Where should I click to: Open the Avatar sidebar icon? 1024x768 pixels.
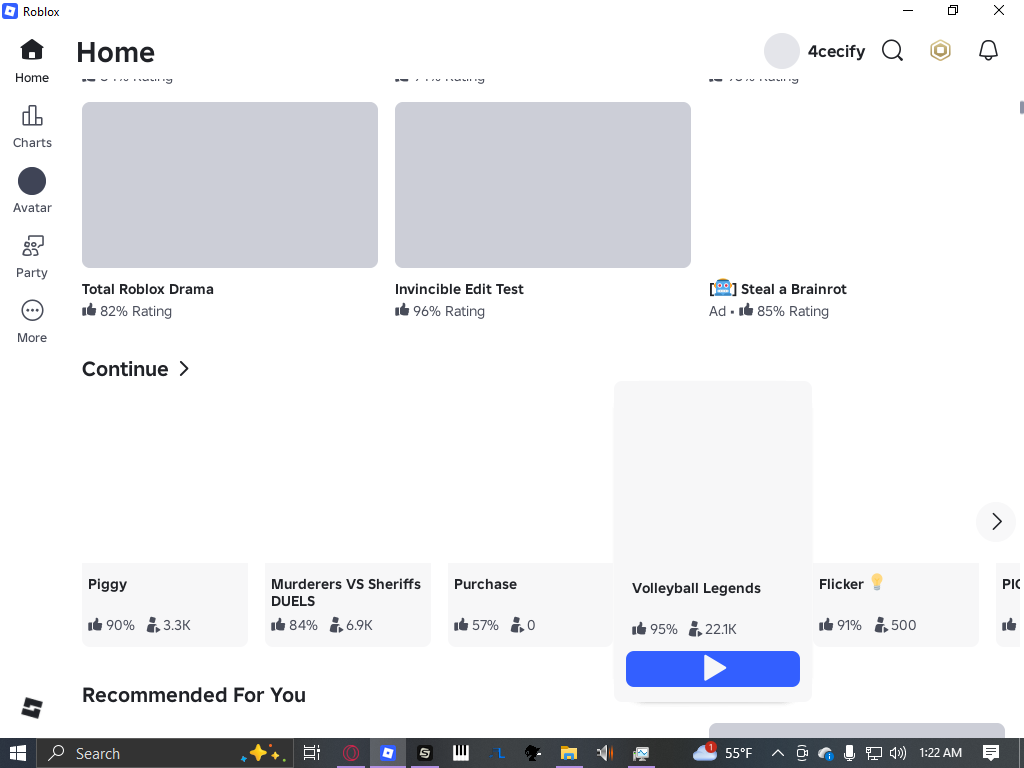coord(32,181)
